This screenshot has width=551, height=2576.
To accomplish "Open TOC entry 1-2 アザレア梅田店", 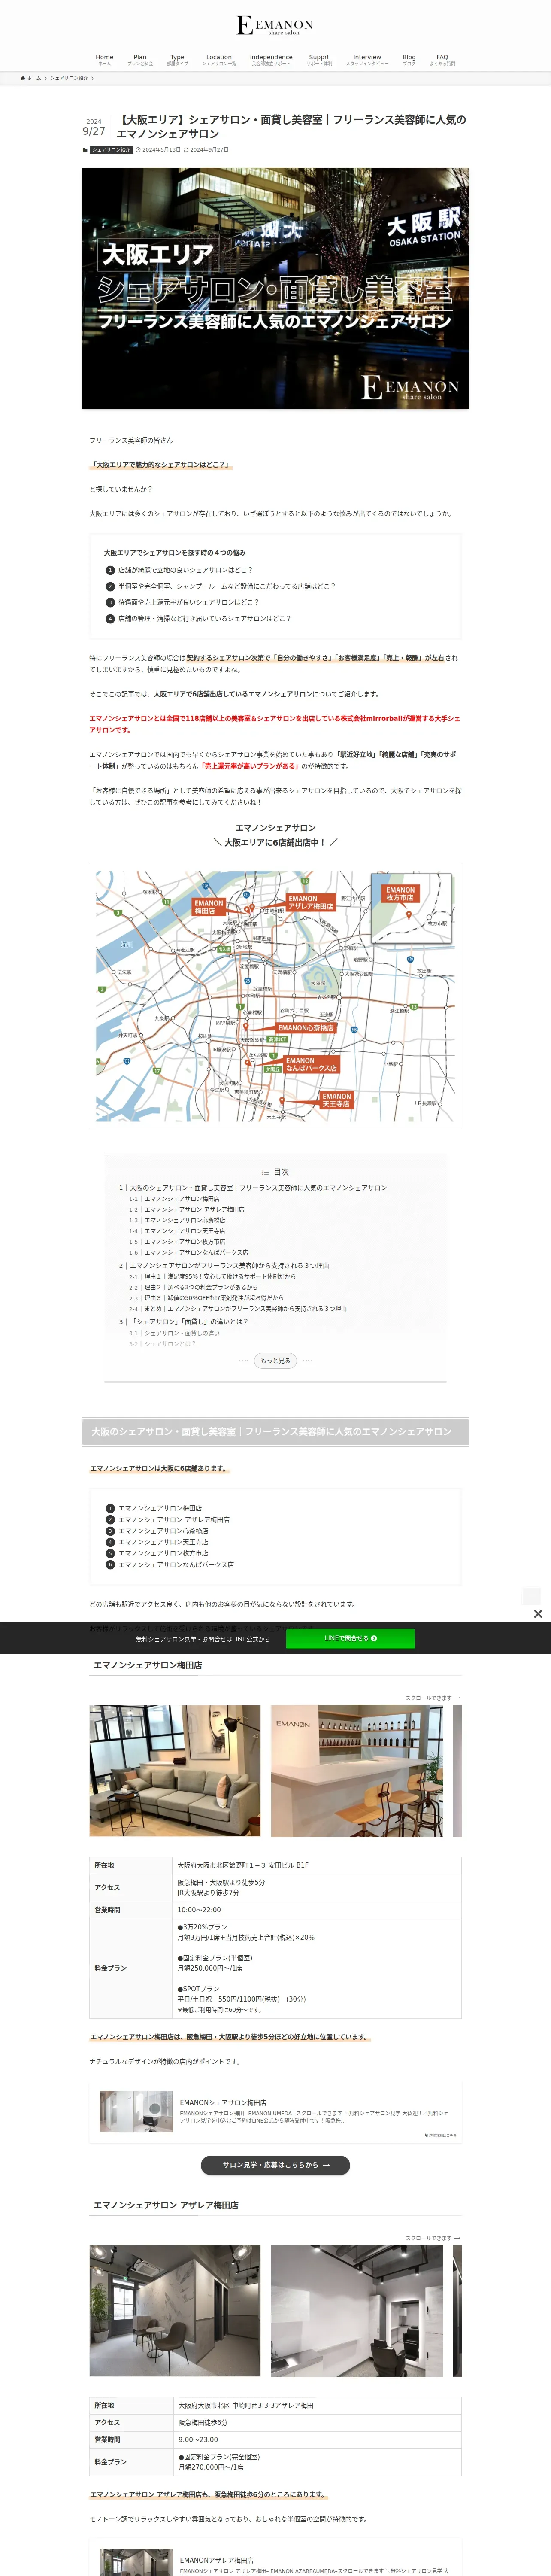I will [194, 1209].
